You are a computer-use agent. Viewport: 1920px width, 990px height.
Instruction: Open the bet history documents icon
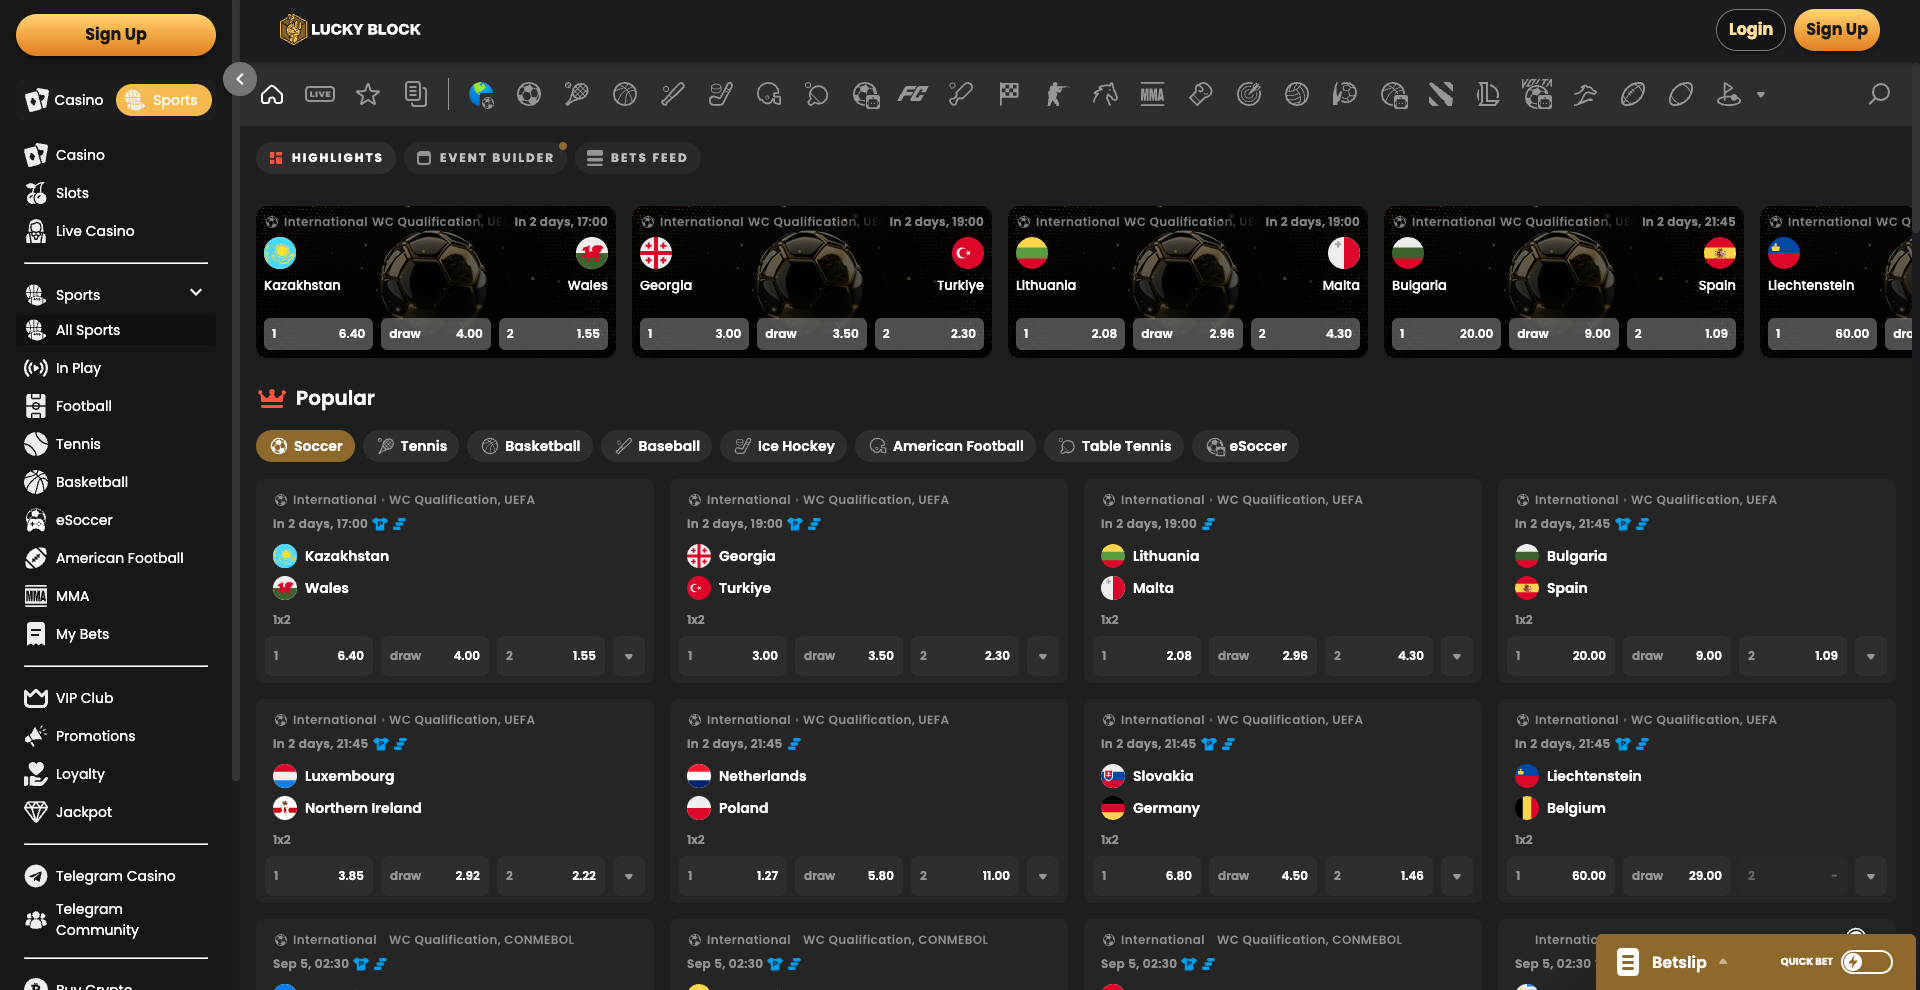(x=416, y=95)
